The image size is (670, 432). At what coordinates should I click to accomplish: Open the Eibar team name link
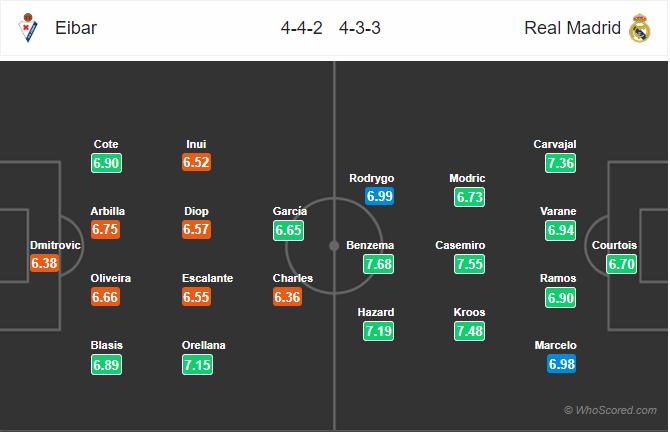tap(76, 28)
